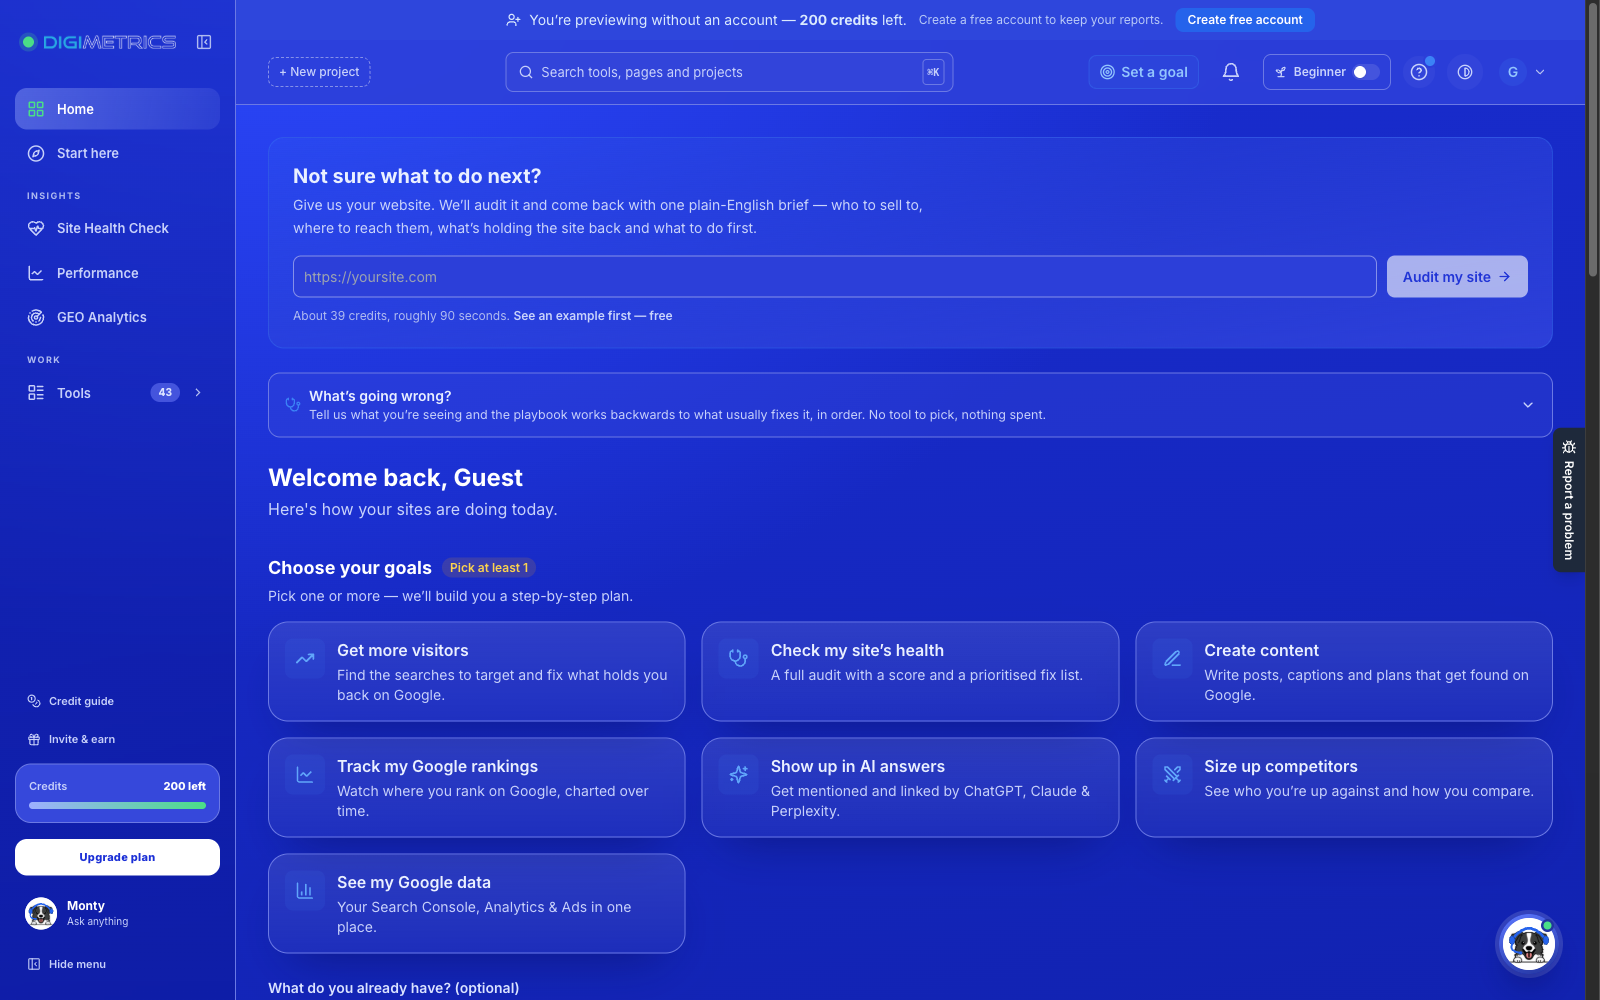Click the https://yoursite.com URL field
This screenshot has height=1000, width=1600.
pos(835,277)
